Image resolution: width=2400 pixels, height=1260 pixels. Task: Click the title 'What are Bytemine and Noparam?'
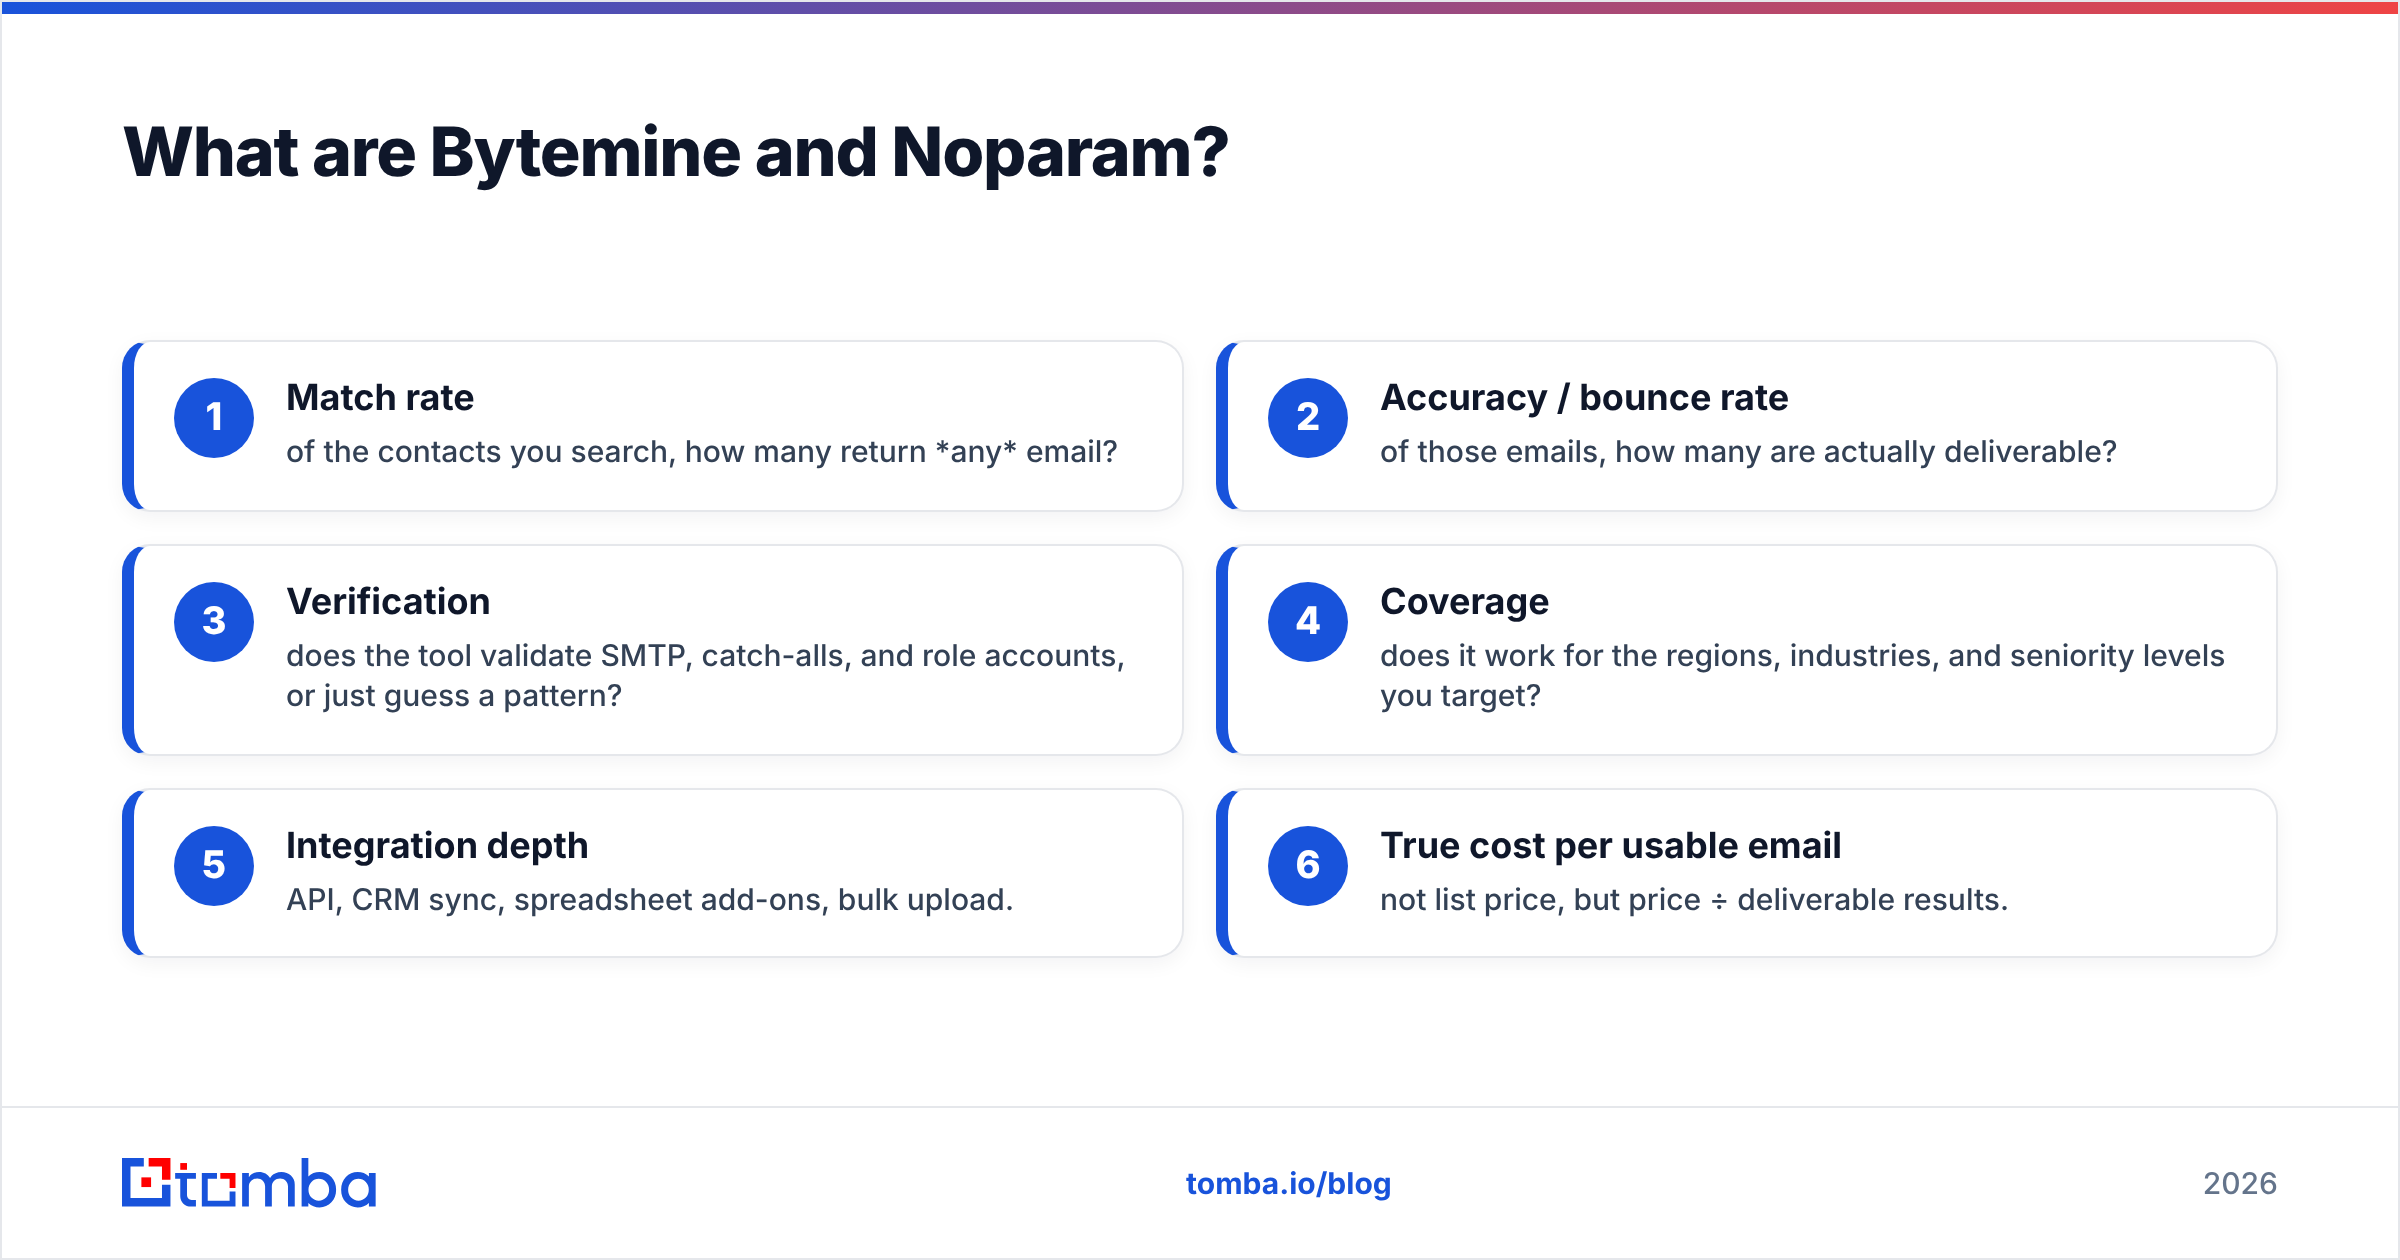[675, 154]
